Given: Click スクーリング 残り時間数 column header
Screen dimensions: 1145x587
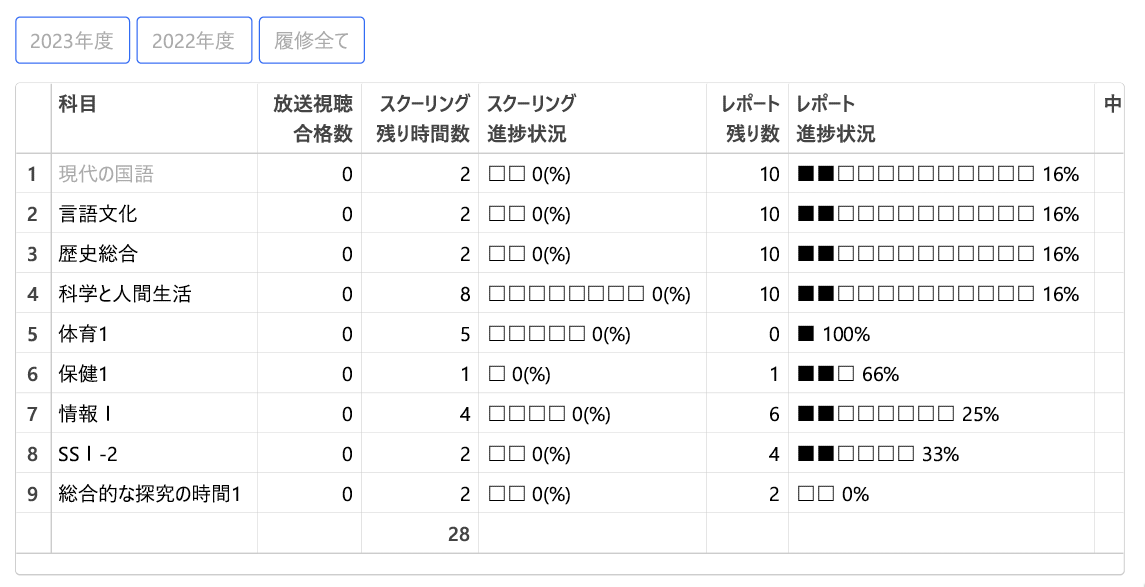Looking at the screenshot, I should [422, 118].
